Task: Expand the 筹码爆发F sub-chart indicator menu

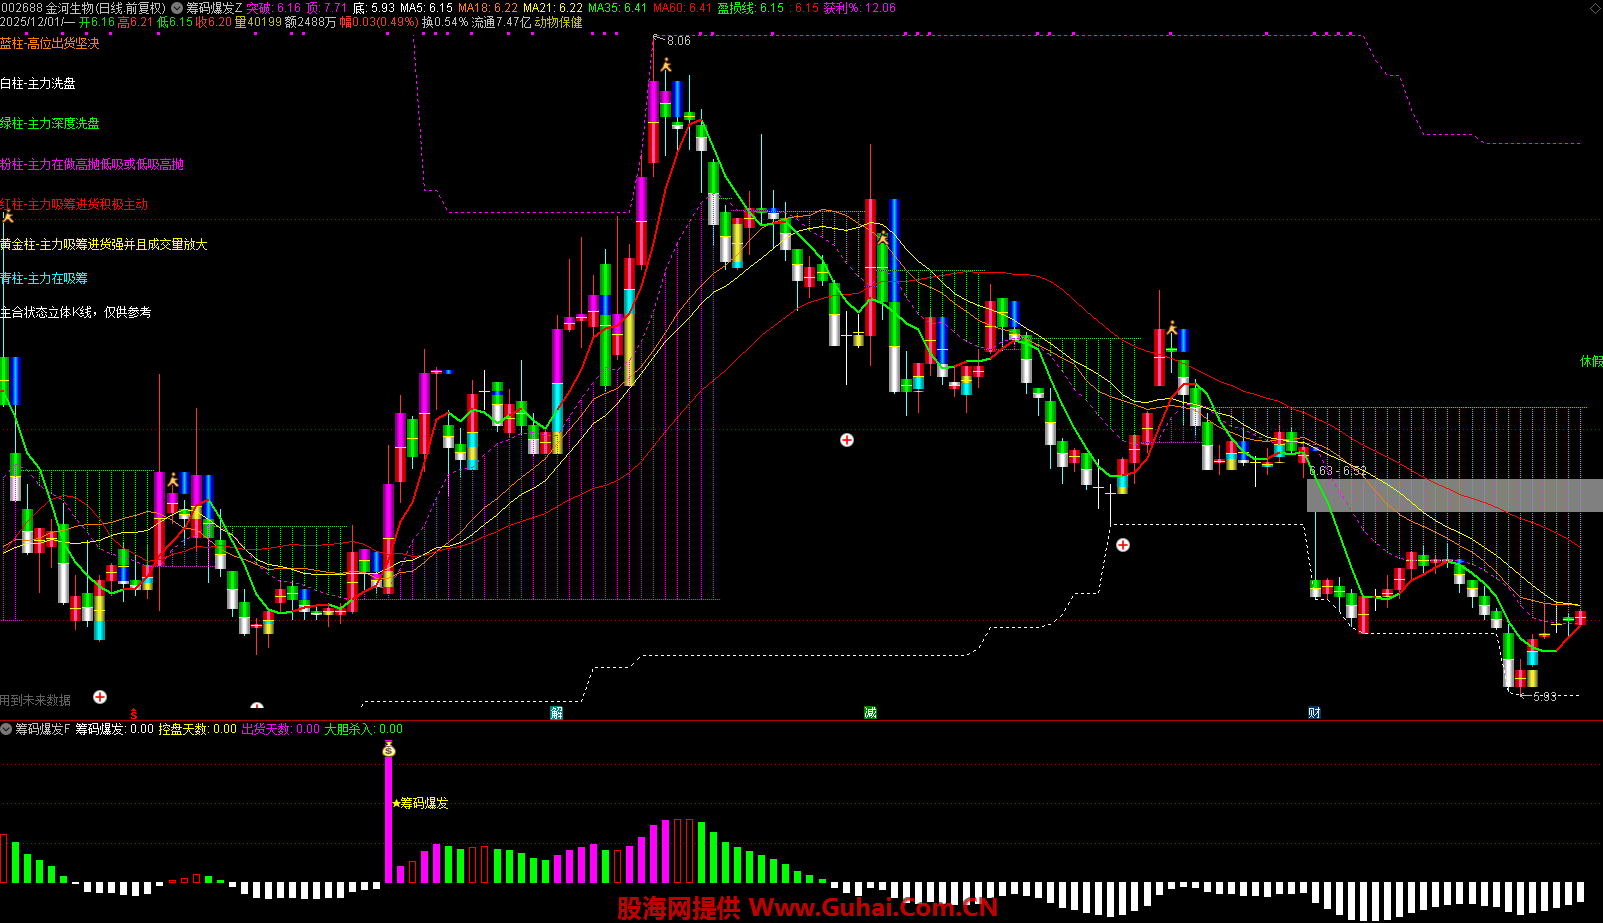Action: coord(7,729)
